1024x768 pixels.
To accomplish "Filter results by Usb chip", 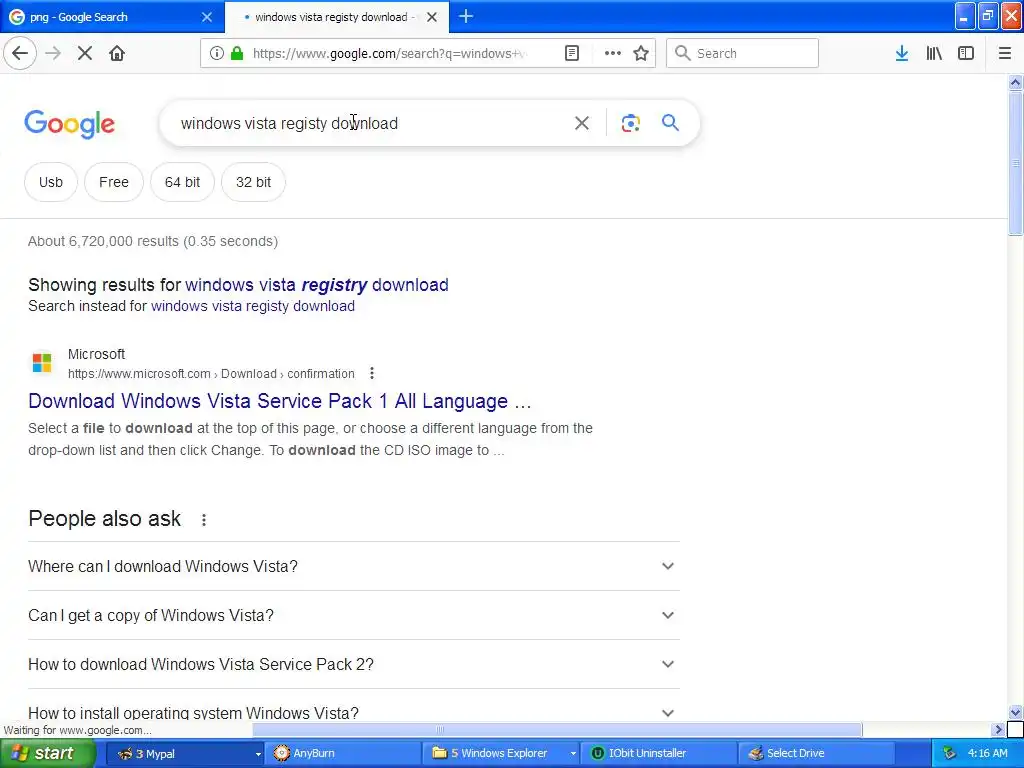I will (x=51, y=182).
